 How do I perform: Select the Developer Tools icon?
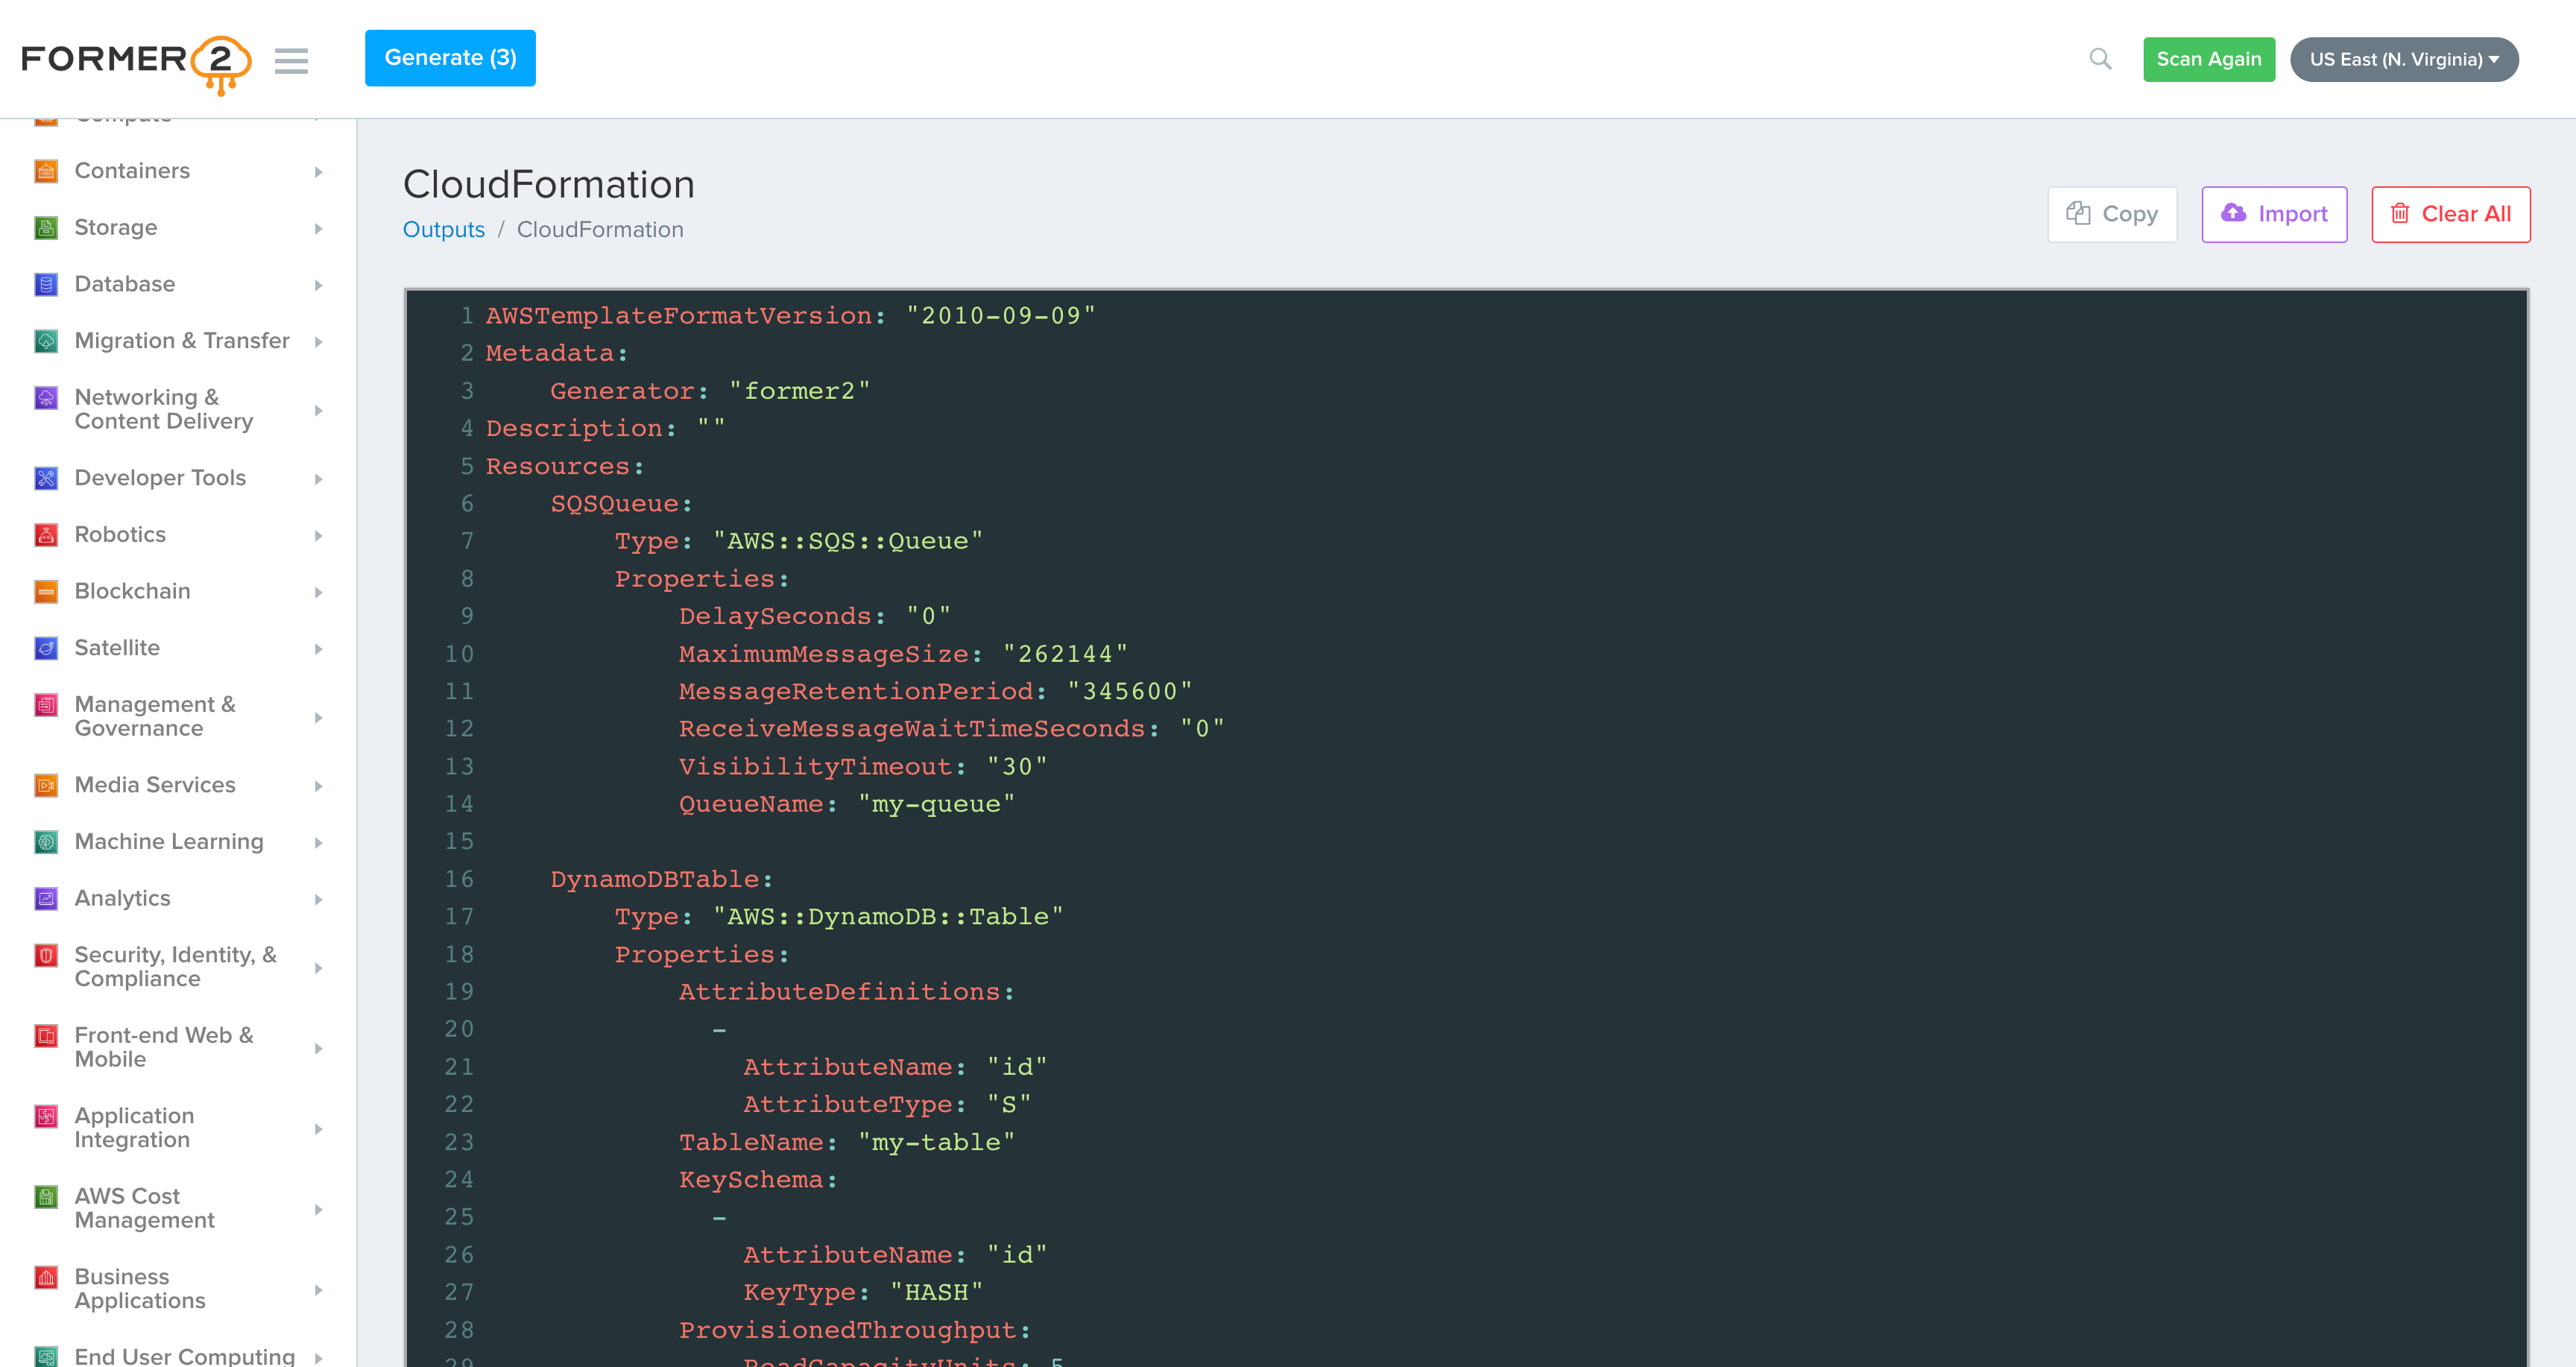click(x=46, y=477)
